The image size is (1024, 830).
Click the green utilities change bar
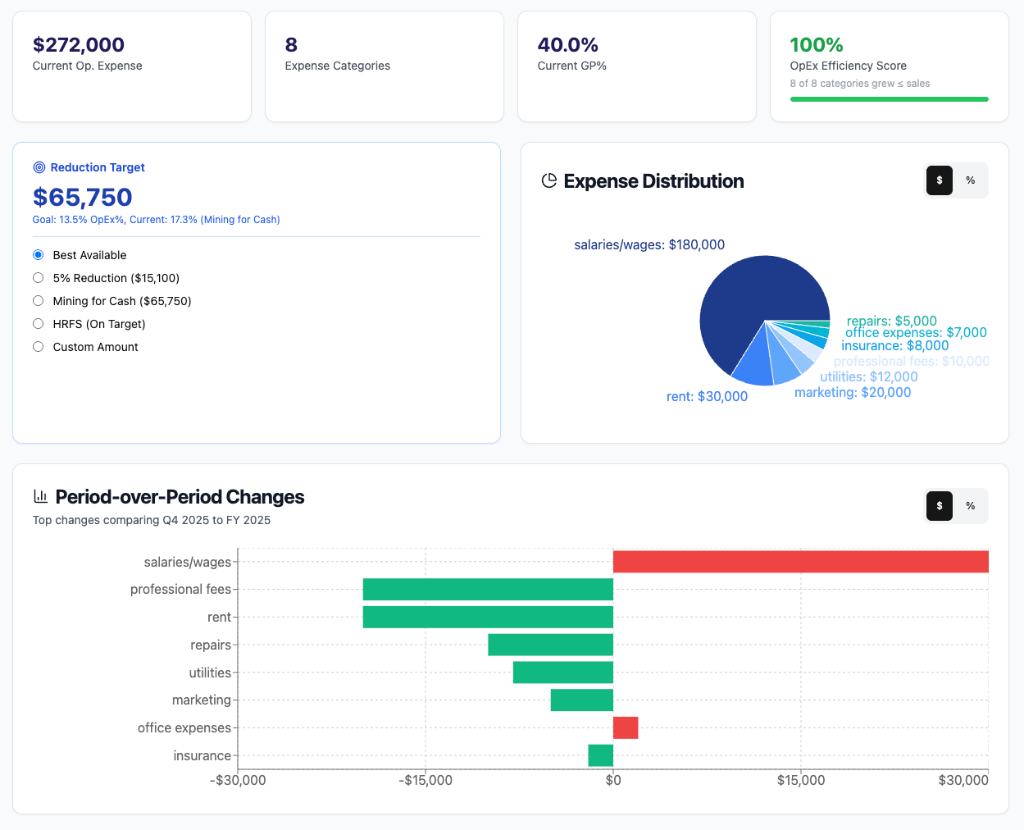(563, 673)
